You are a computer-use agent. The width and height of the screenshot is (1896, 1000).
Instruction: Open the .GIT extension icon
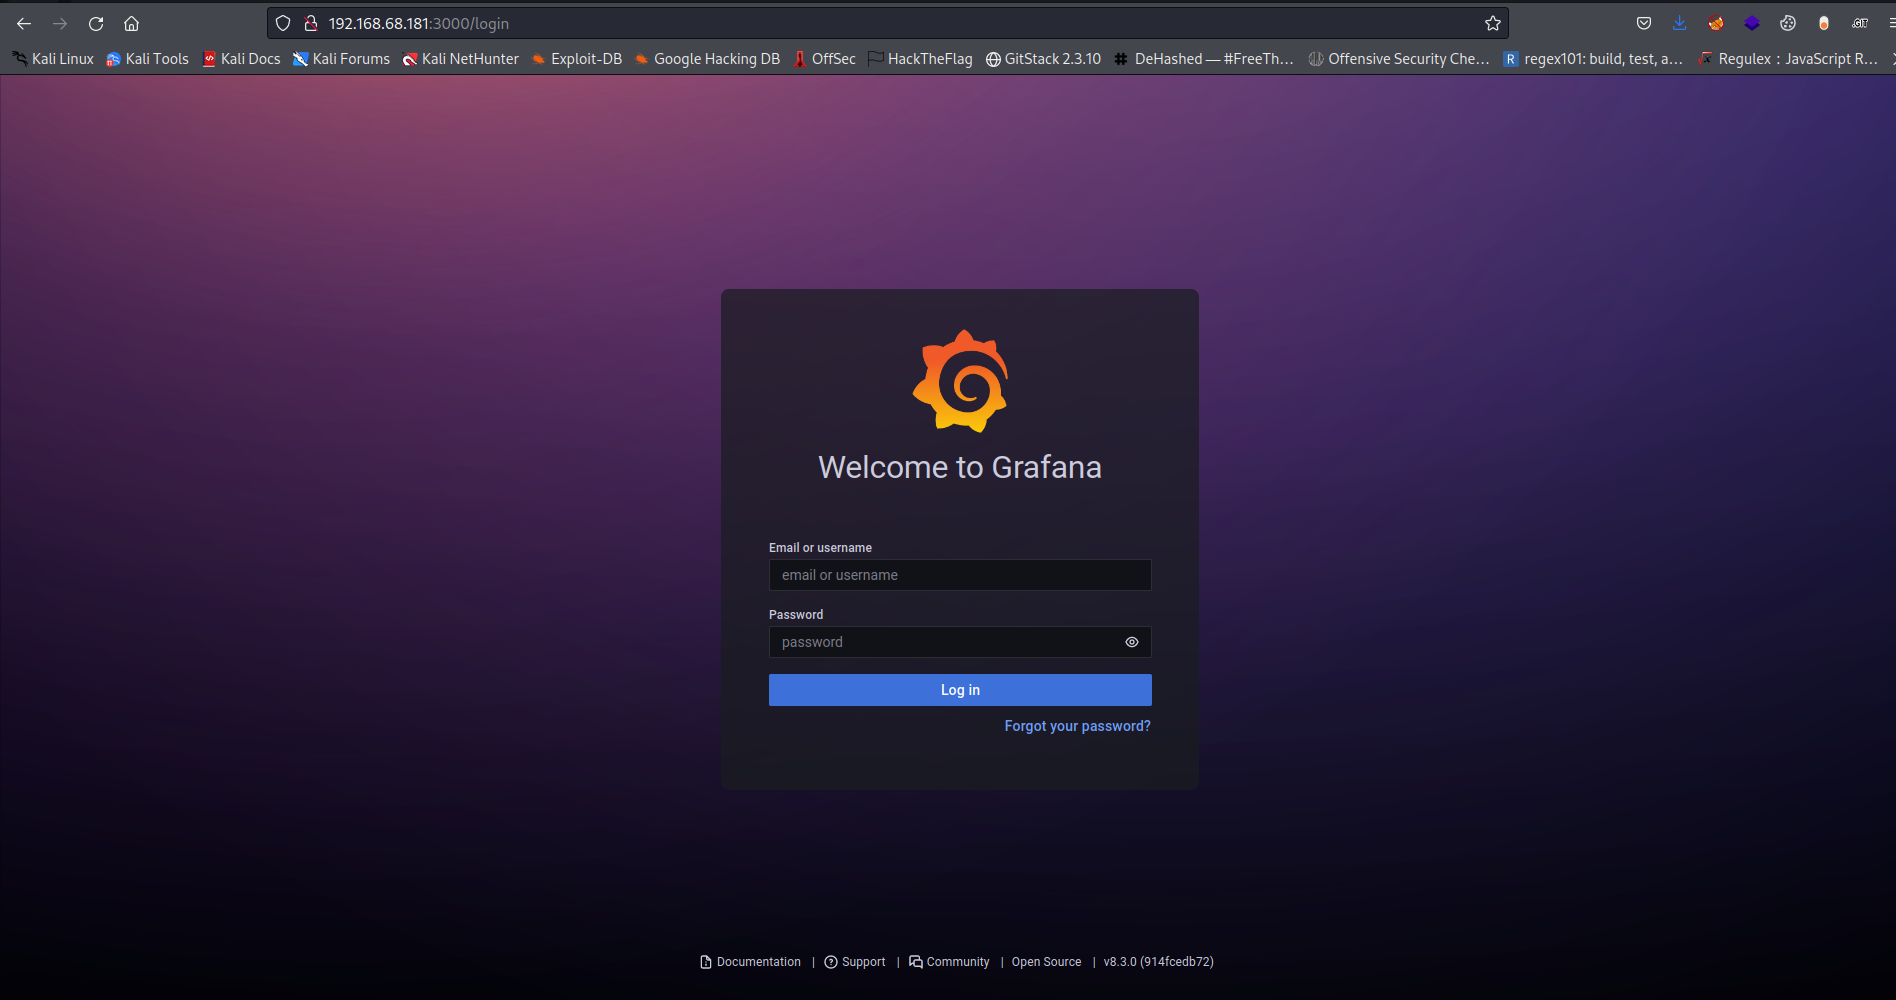(1860, 23)
